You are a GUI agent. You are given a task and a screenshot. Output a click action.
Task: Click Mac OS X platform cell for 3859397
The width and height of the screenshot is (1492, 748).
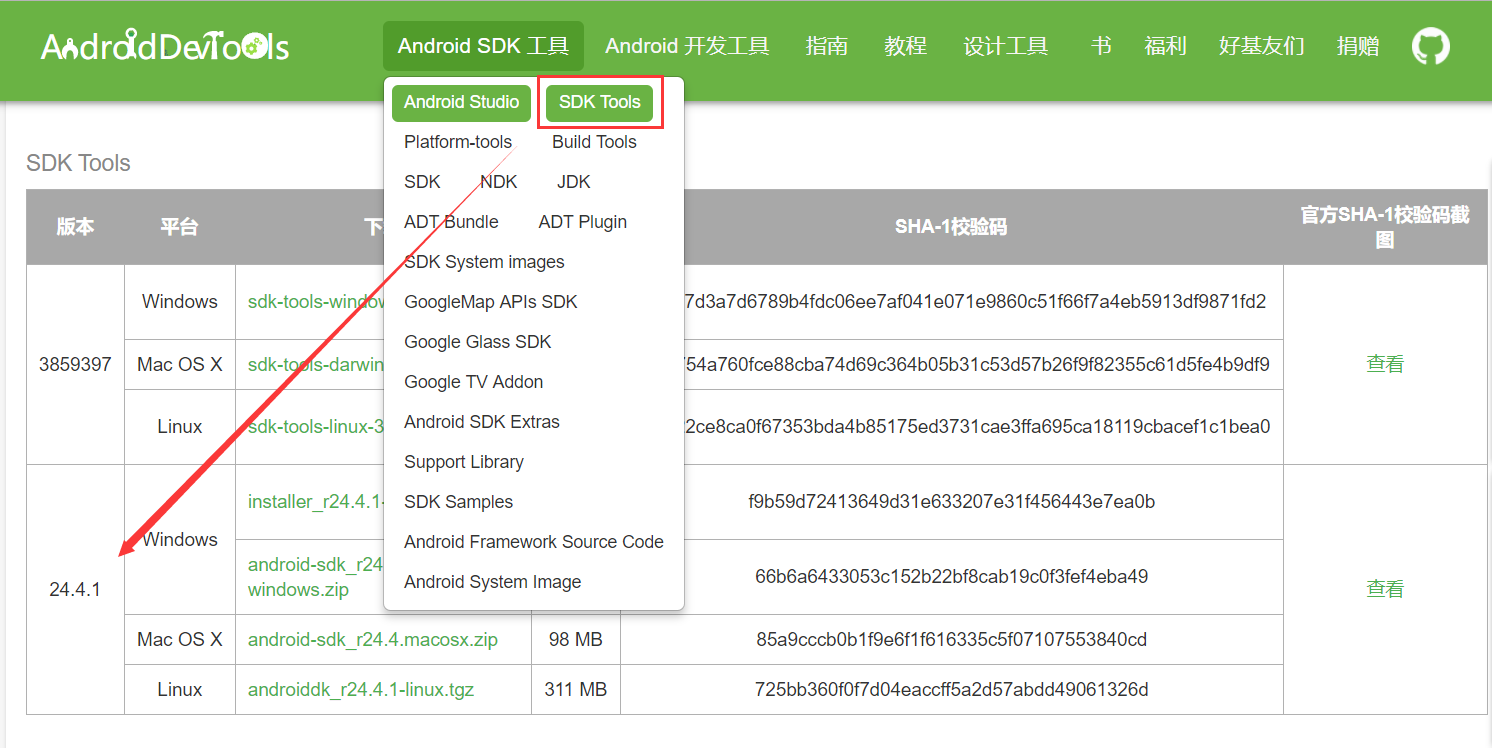(x=180, y=364)
